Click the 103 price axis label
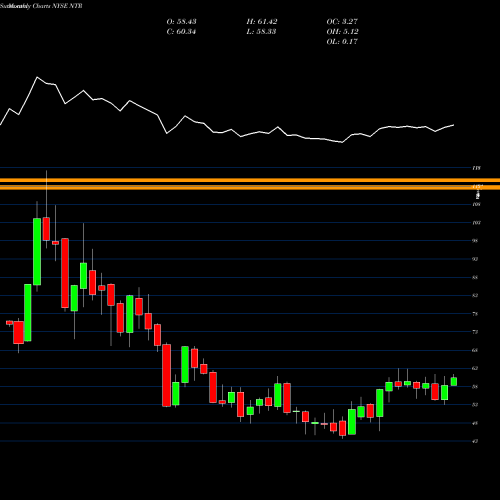 click(476, 223)
